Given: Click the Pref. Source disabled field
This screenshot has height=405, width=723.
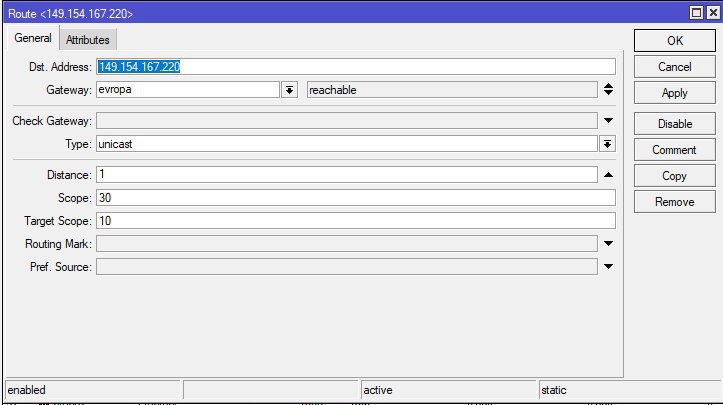Looking at the screenshot, I should (347, 267).
